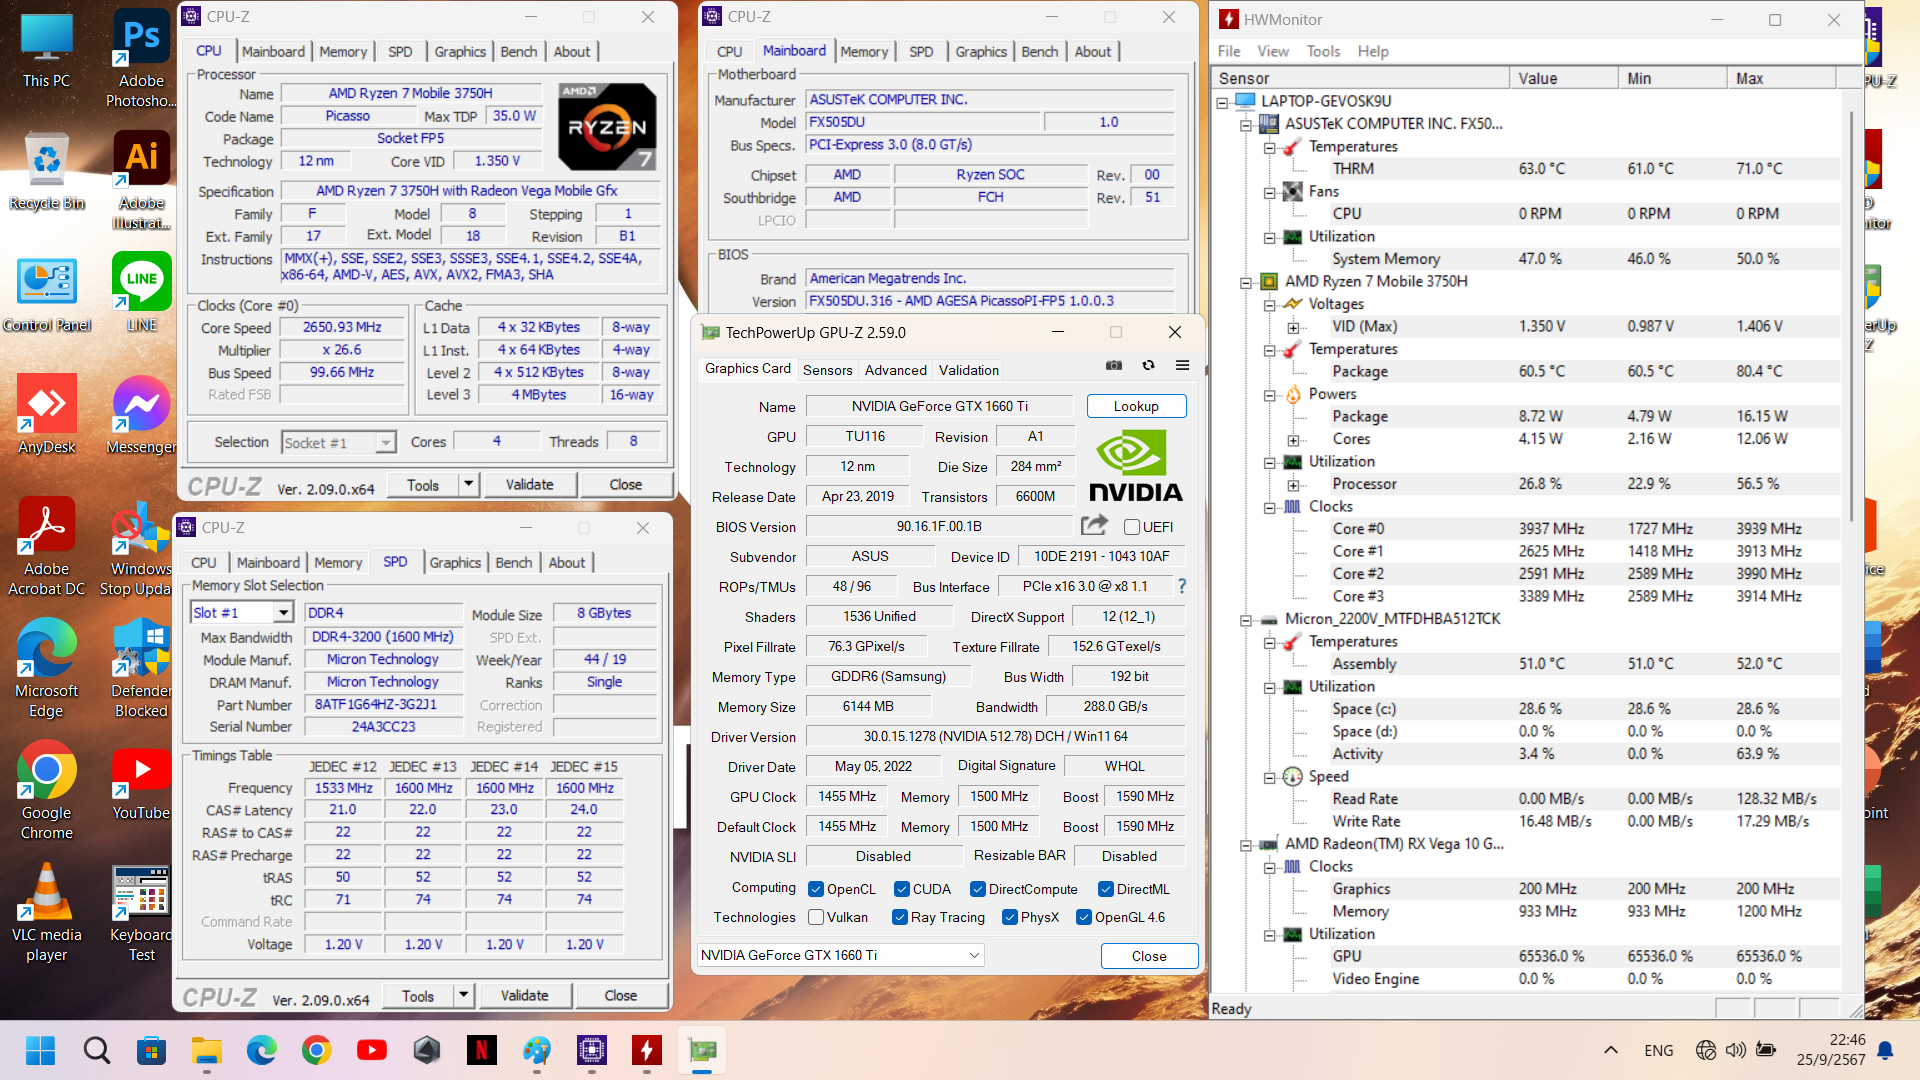Screen dimensions: 1920x1080
Task: Open the Bench tab in the Mainboard CPU-Z window
Action: tap(1039, 52)
